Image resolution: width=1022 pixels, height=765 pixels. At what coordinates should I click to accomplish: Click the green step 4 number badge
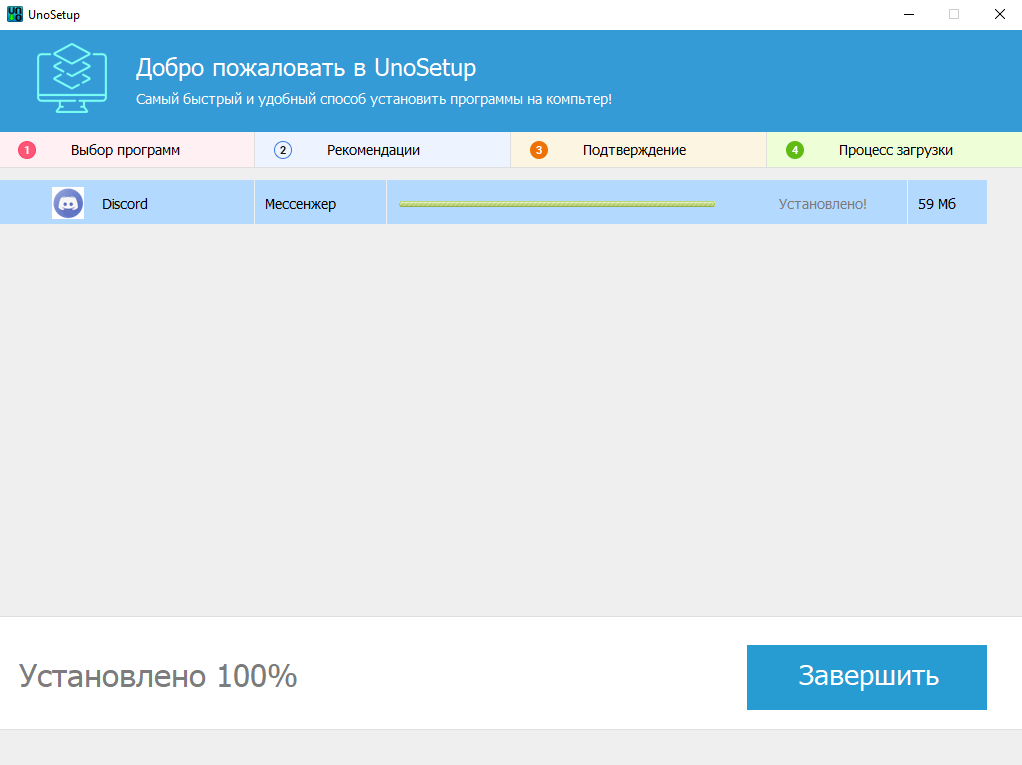pyautogui.click(x=795, y=150)
